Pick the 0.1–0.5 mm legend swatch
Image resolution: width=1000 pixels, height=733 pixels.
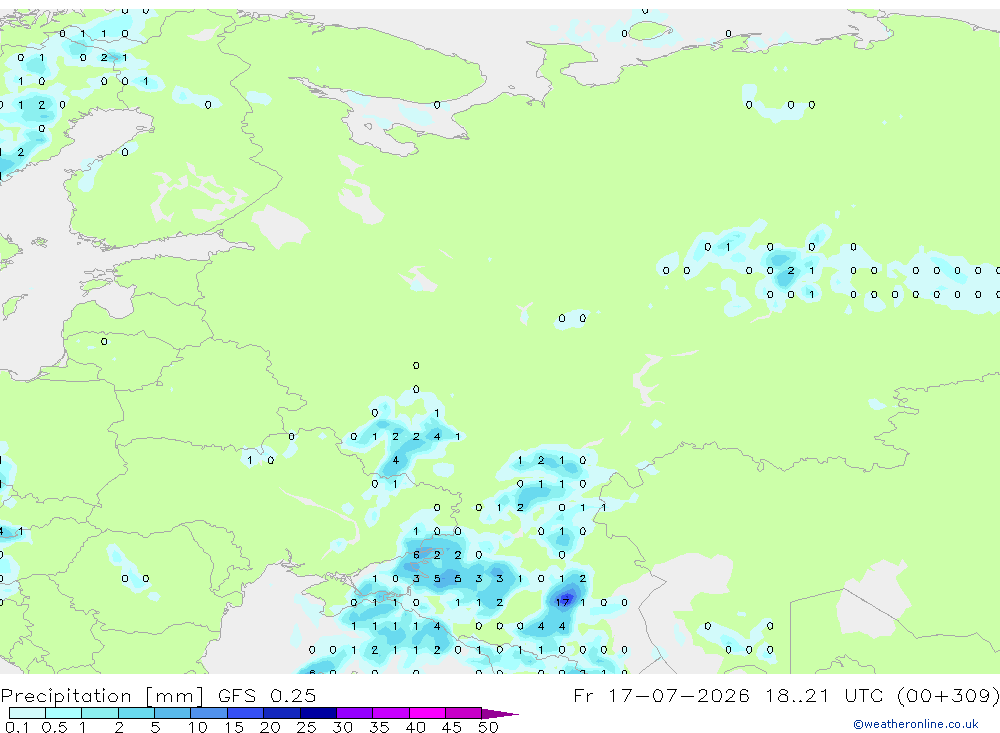click(27, 713)
